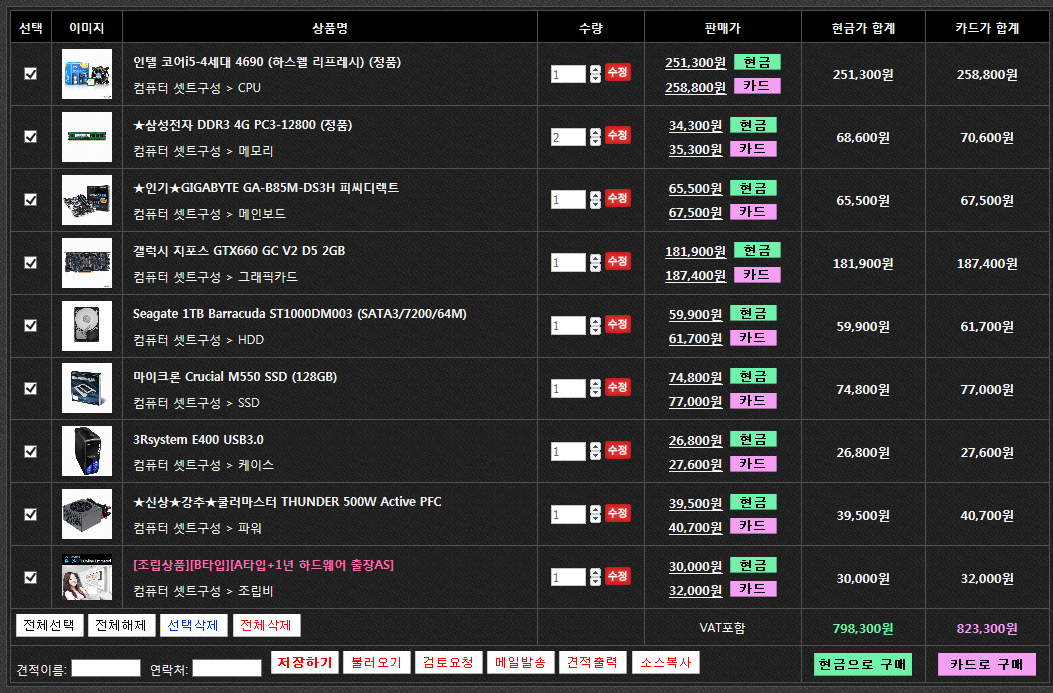The height and width of the screenshot is (693, 1053).
Task: Adjust quantity stepper for 3Rsystem E400 case
Action: [x=595, y=452]
